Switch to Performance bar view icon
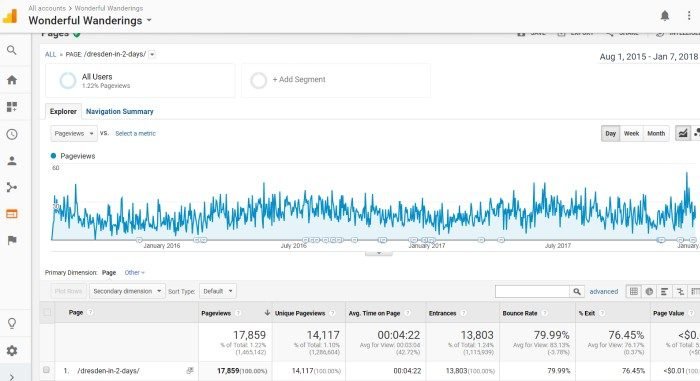Viewport: 700px width, 381px height. pyautogui.click(x=664, y=292)
